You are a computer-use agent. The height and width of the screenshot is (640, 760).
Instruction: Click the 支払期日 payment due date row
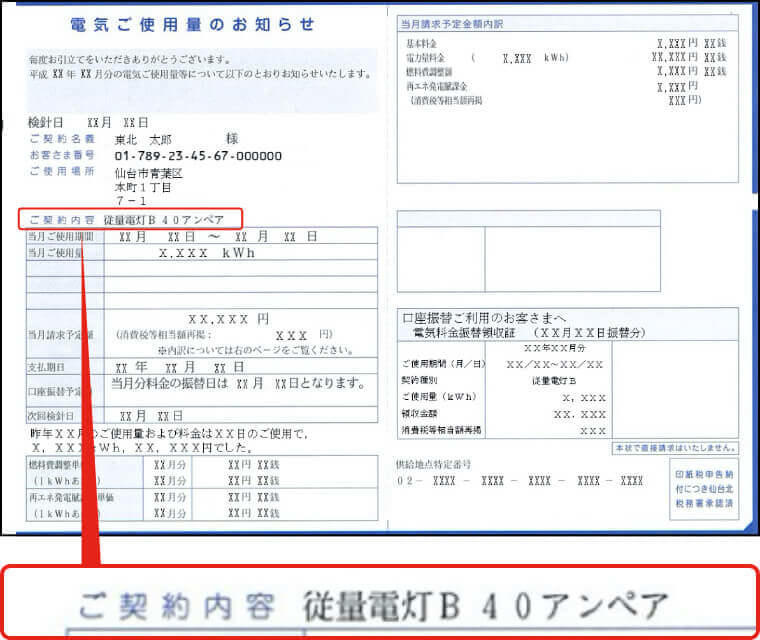[x=200, y=368]
